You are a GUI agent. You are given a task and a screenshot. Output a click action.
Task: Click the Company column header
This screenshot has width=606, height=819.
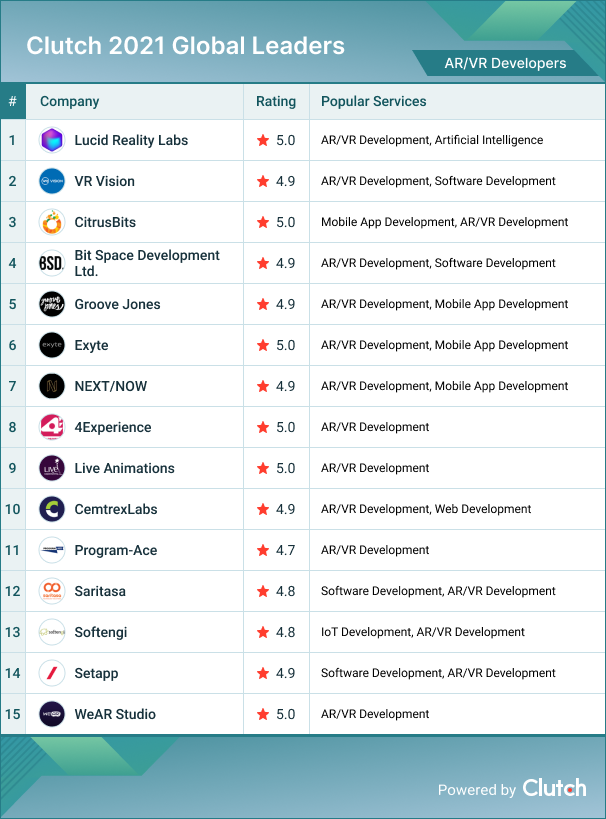(x=69, y=101)
